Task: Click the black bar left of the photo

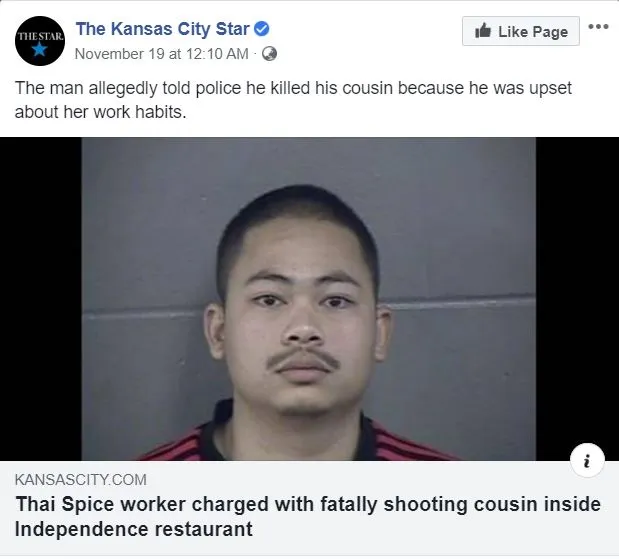Action: click(41, 299)
